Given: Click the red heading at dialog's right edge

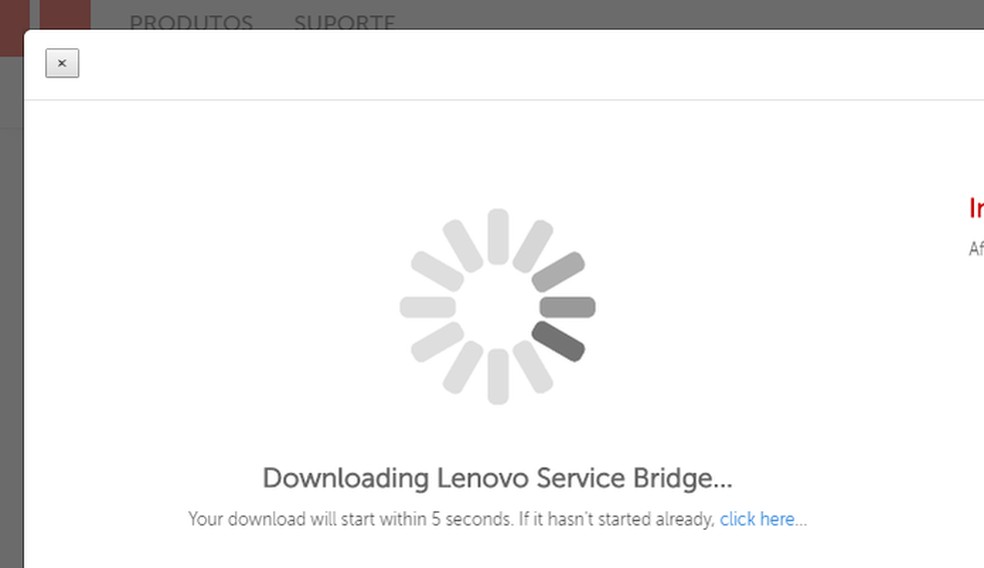Looking at the screenshot, I should click(976, 208).
